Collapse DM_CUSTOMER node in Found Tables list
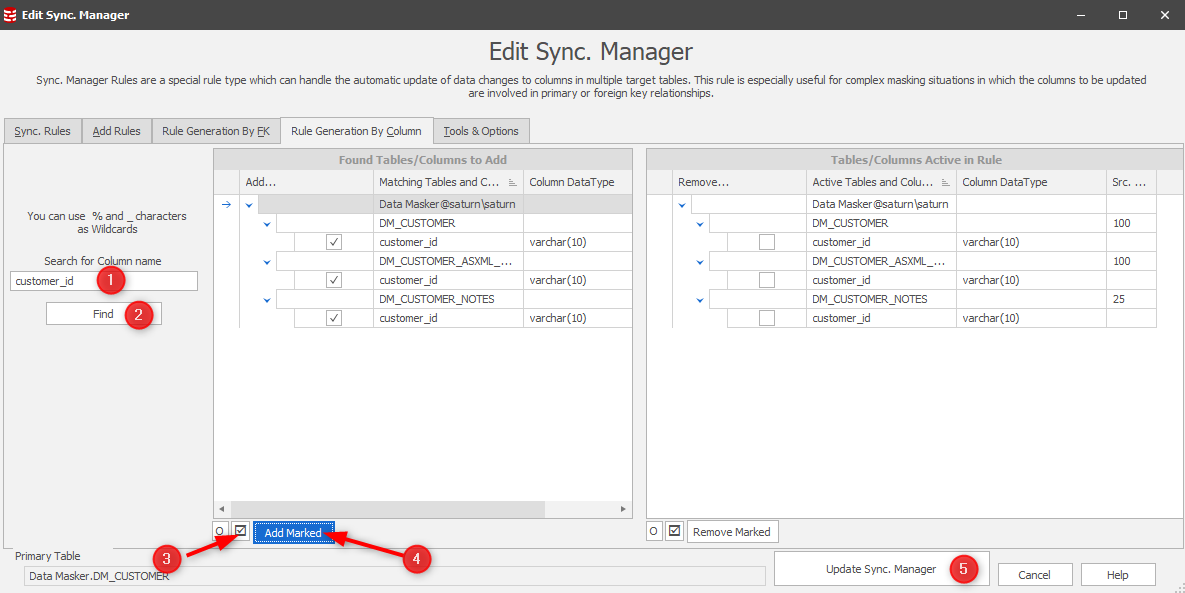The width and height of the screenshot is (1185, 593). pos(267,224)
